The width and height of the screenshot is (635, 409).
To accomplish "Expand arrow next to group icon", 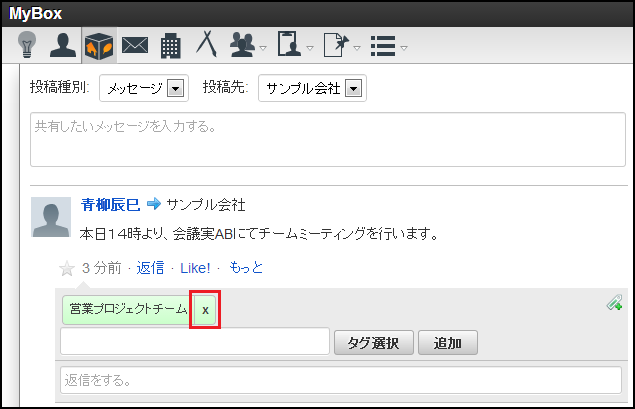I will point(263,48).
